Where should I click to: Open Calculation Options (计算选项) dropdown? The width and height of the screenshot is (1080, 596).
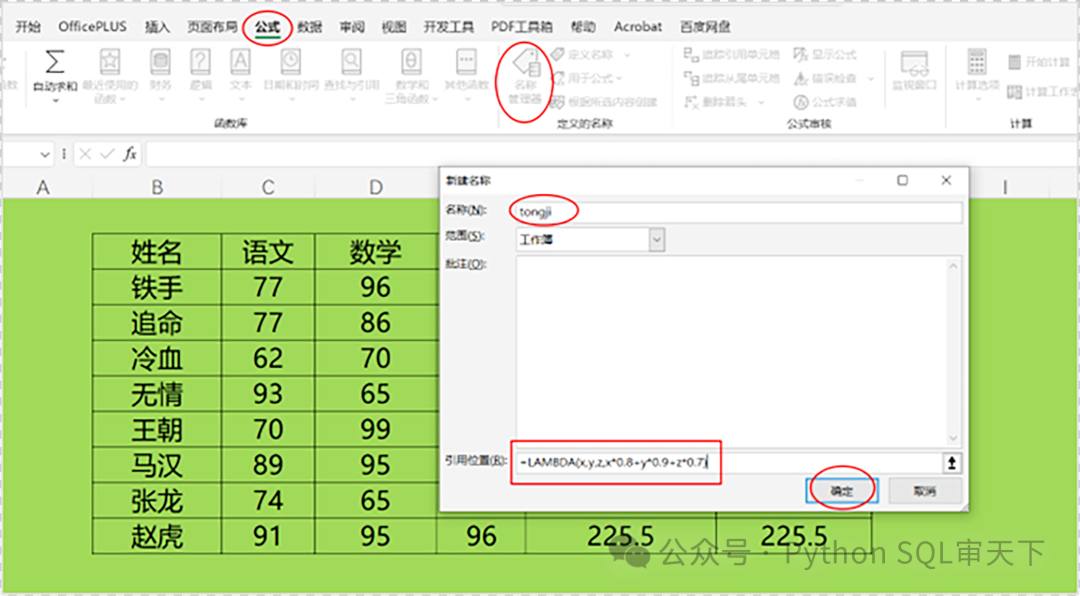pyautogui.click(x=976, y=66)
